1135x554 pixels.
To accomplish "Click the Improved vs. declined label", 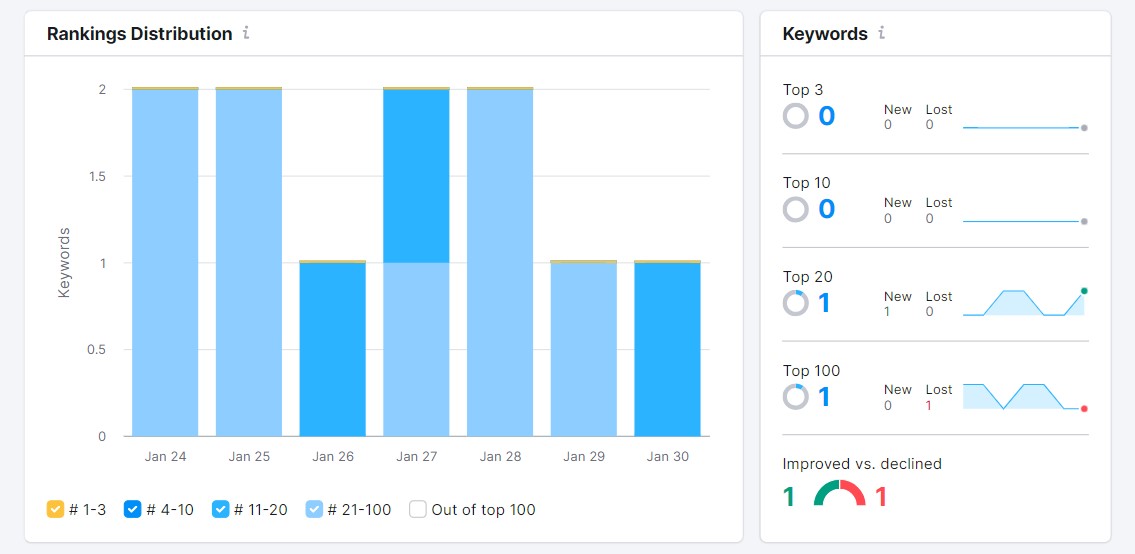I will tap(862, 463).
